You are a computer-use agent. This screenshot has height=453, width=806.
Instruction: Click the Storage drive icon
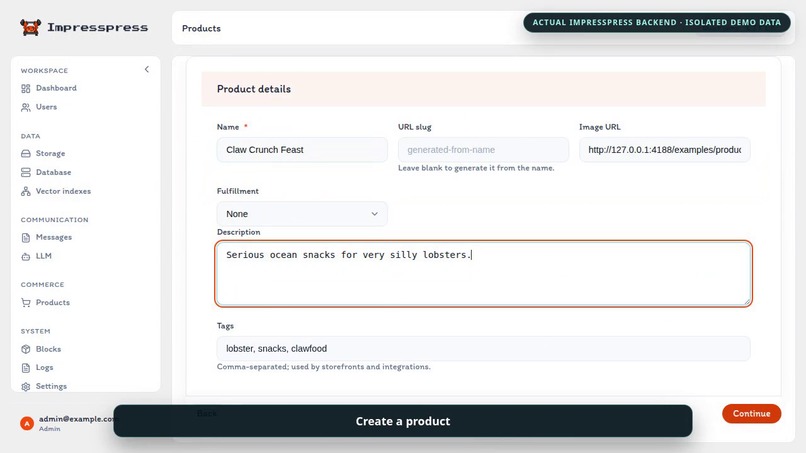click(26, 153)
